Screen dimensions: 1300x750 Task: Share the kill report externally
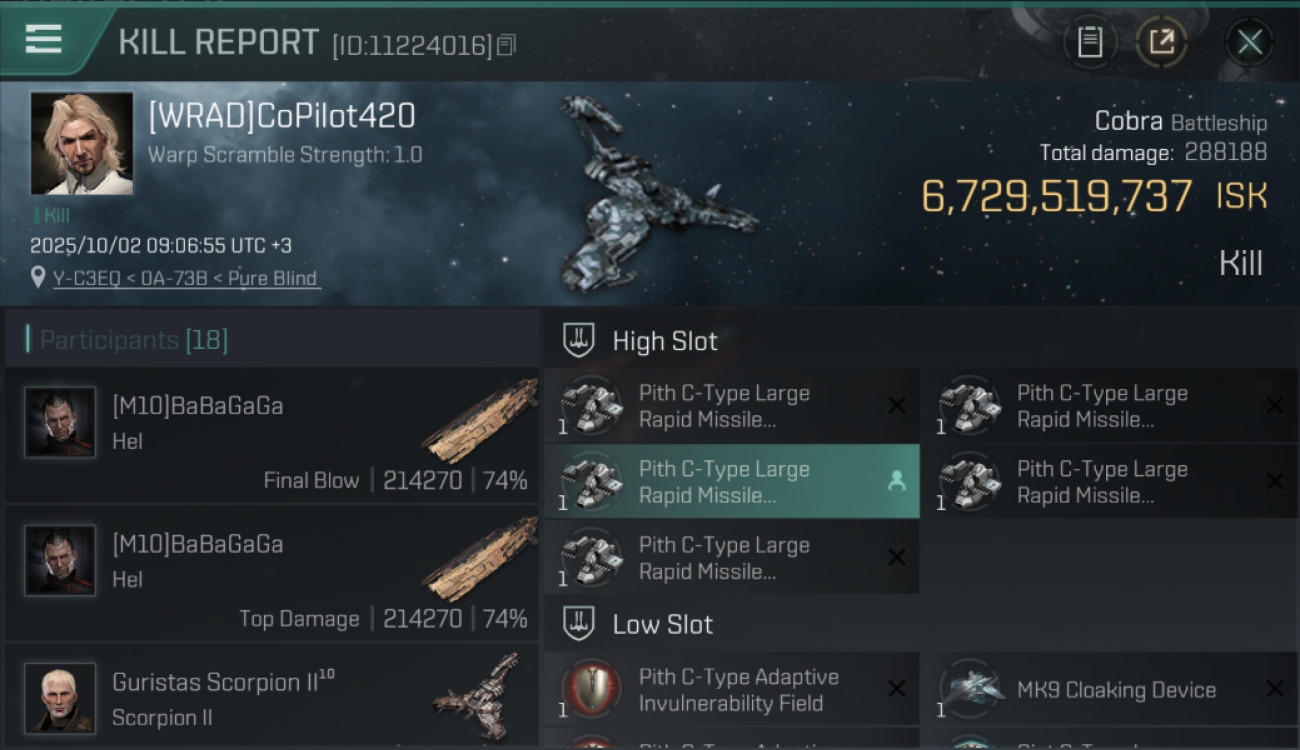click(x=1161, y=42)
